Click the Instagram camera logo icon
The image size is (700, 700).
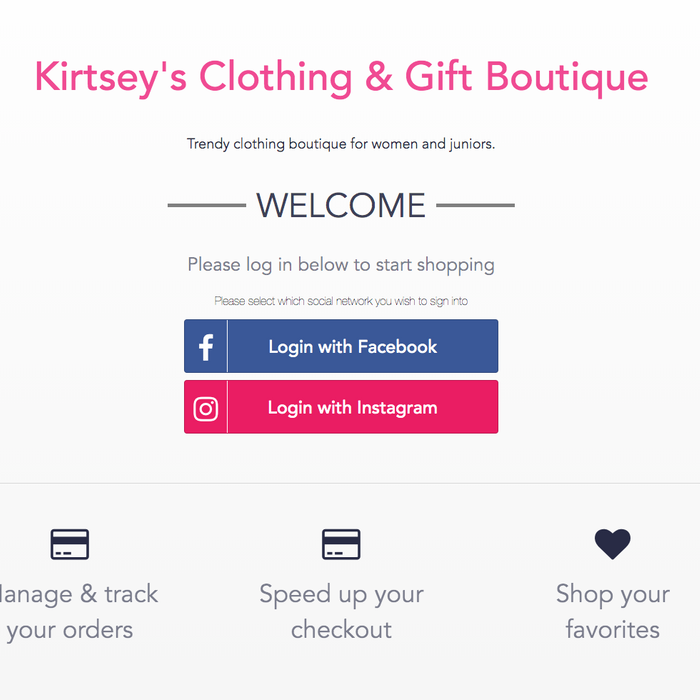206,408
